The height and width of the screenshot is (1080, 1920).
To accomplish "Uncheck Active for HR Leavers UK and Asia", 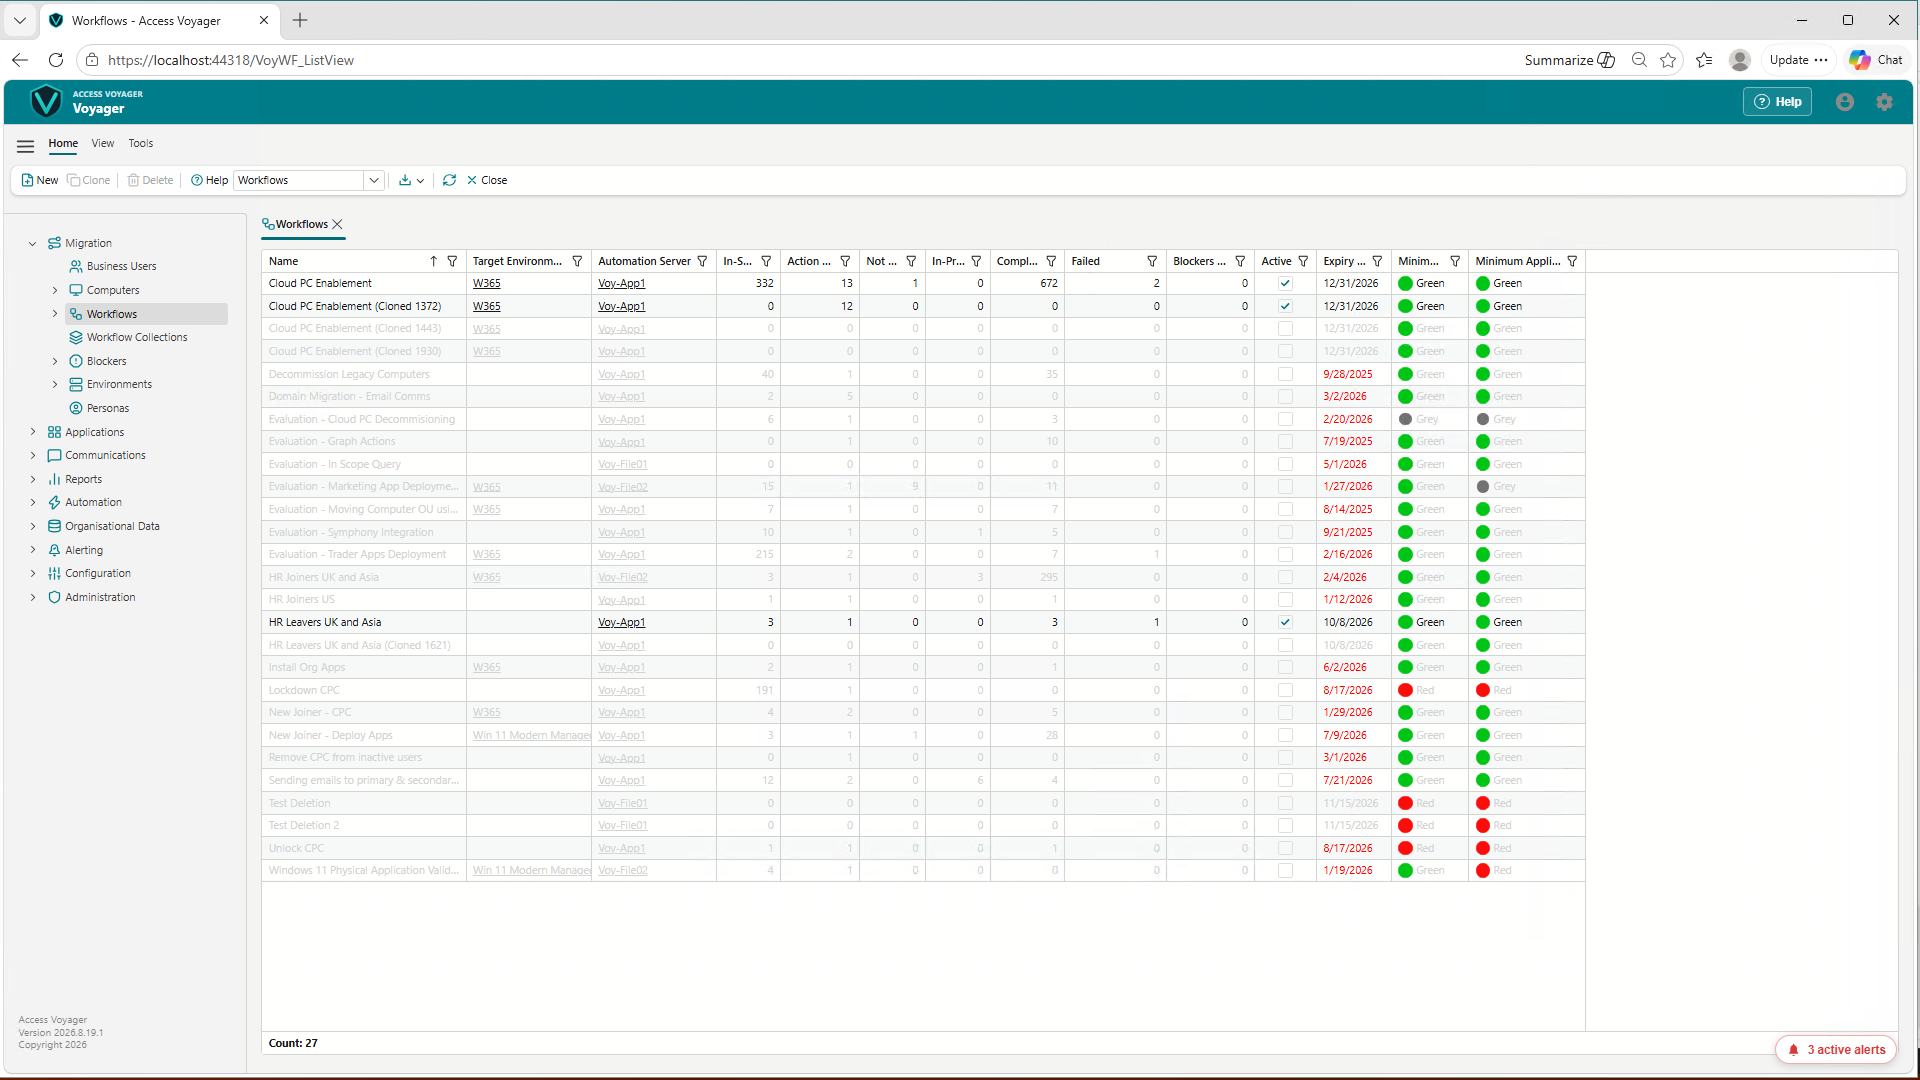I will point(1285,623).
